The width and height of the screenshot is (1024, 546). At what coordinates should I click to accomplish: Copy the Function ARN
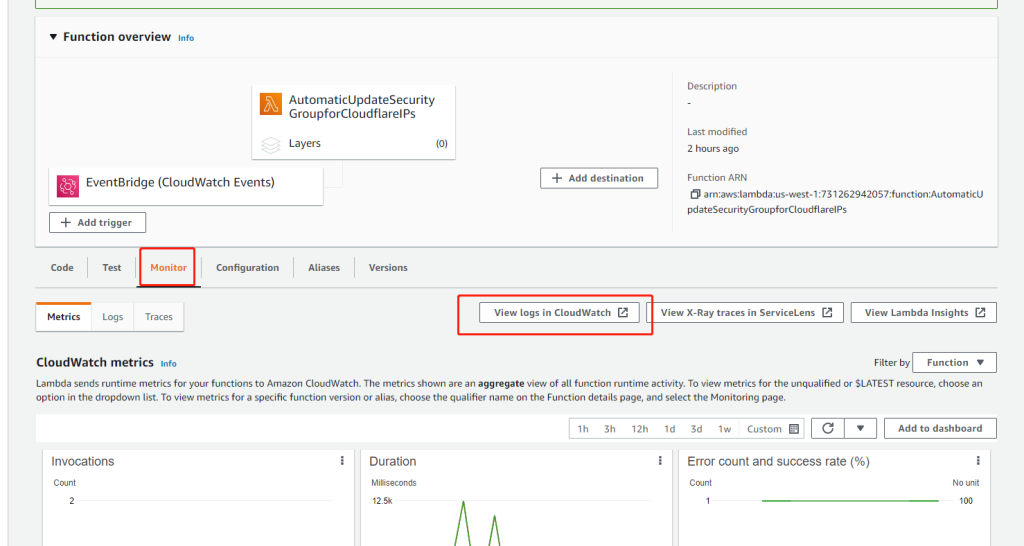(x=695, y=194)
